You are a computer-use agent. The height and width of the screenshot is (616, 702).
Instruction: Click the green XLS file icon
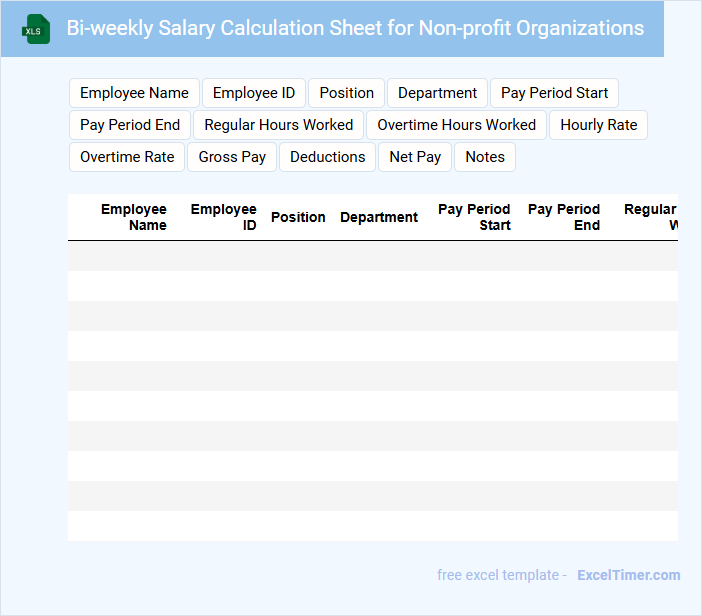(36, 29)
